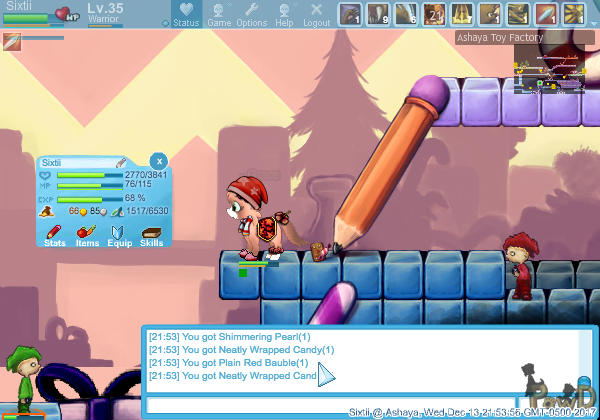The height and width of the screenshot is (420, 600).
Task: Use the first hotbar skill slot
Action: point(350,14)
